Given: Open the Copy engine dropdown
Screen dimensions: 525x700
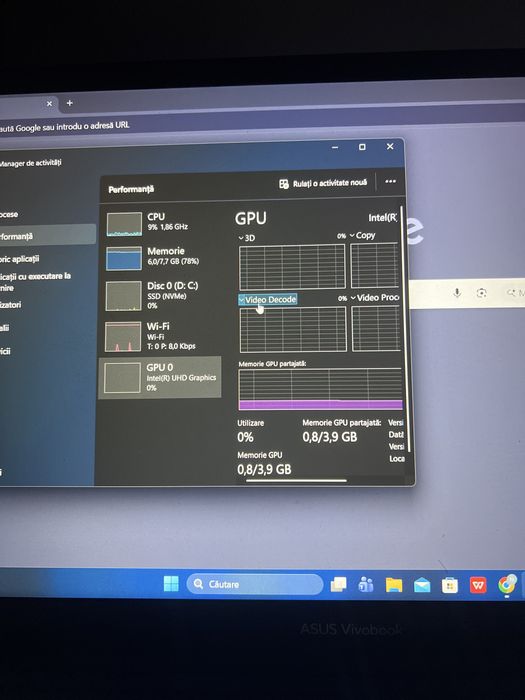Looking at the screenshot, I should (362, 235).
